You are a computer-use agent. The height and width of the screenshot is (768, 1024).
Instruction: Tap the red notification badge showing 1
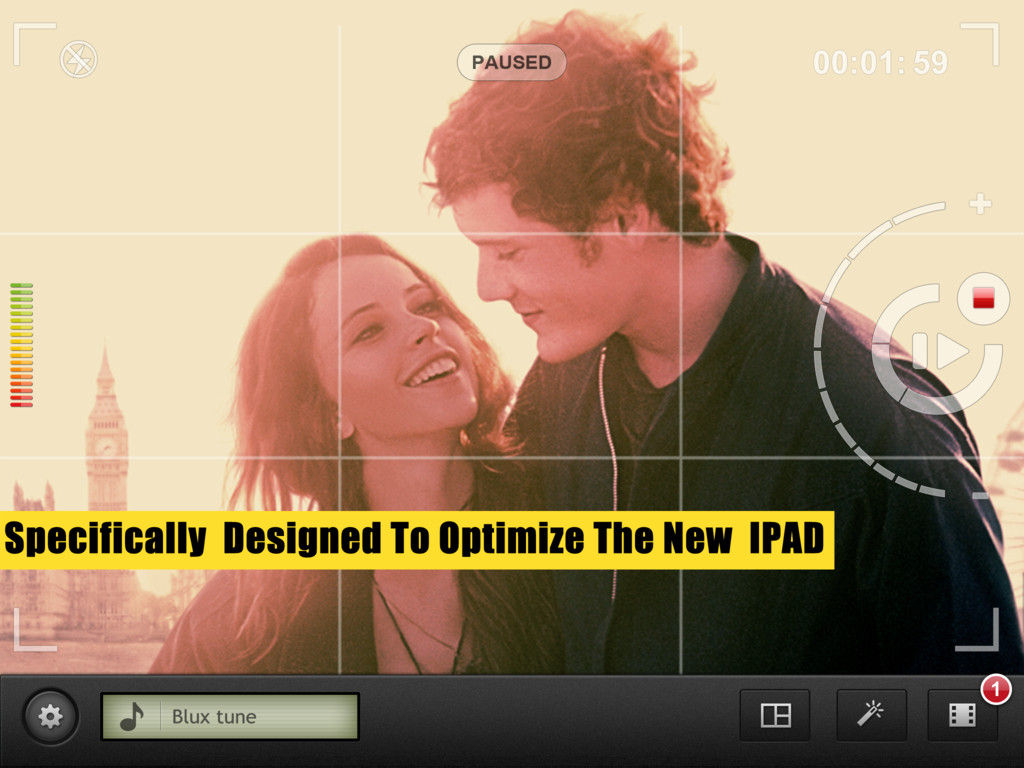click(x=996, y=689)
